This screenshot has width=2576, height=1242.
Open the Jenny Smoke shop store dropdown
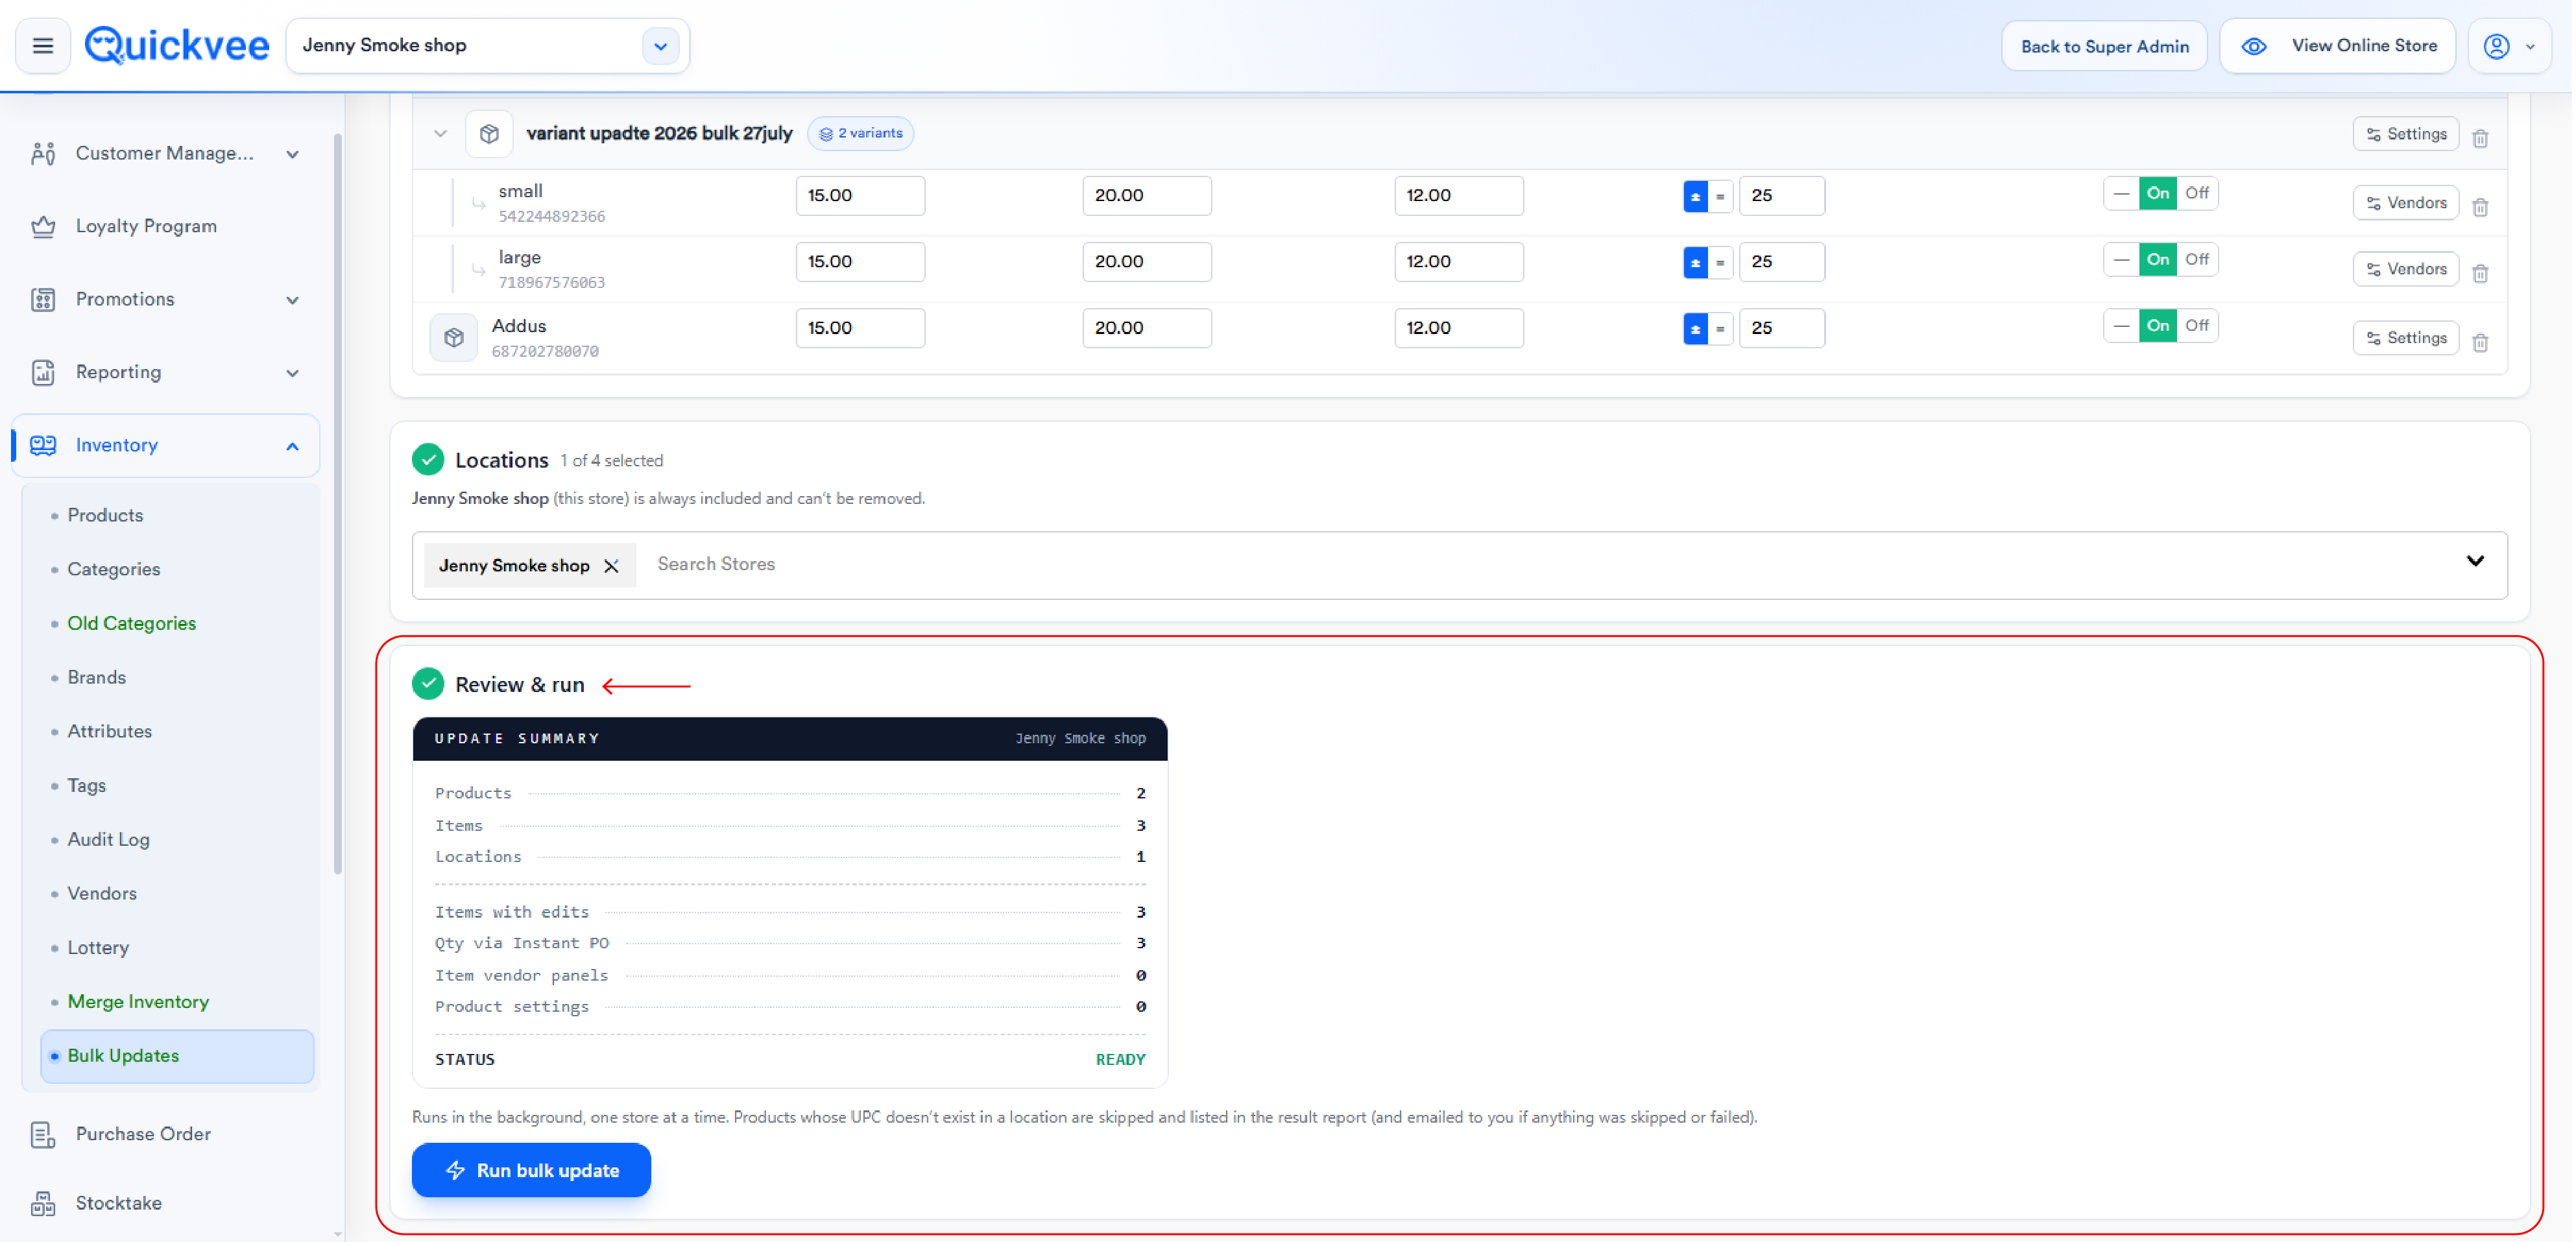click(x=660, y=46)
